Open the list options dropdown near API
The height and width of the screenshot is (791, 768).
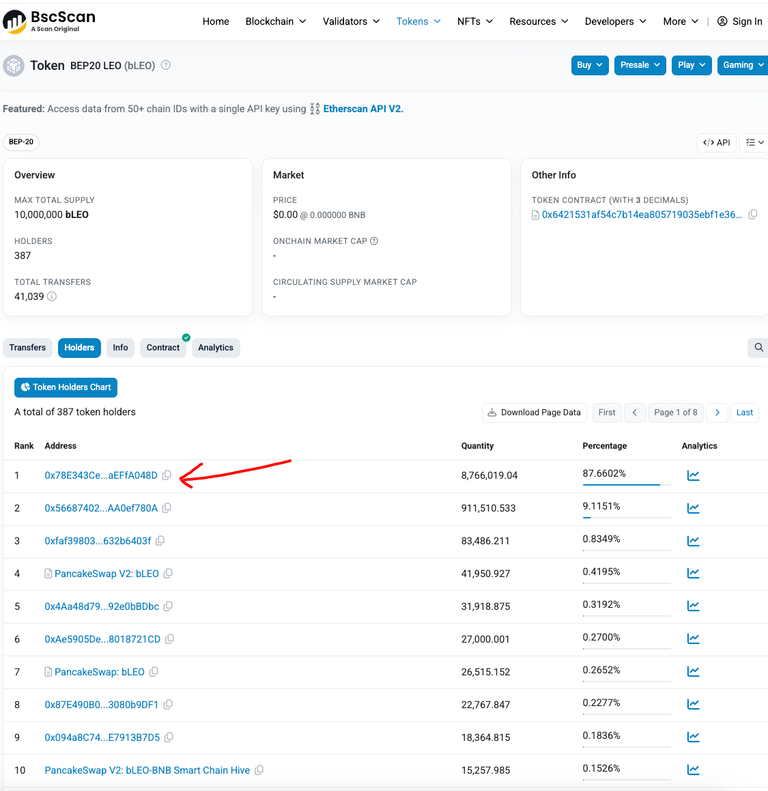point(754,143)
